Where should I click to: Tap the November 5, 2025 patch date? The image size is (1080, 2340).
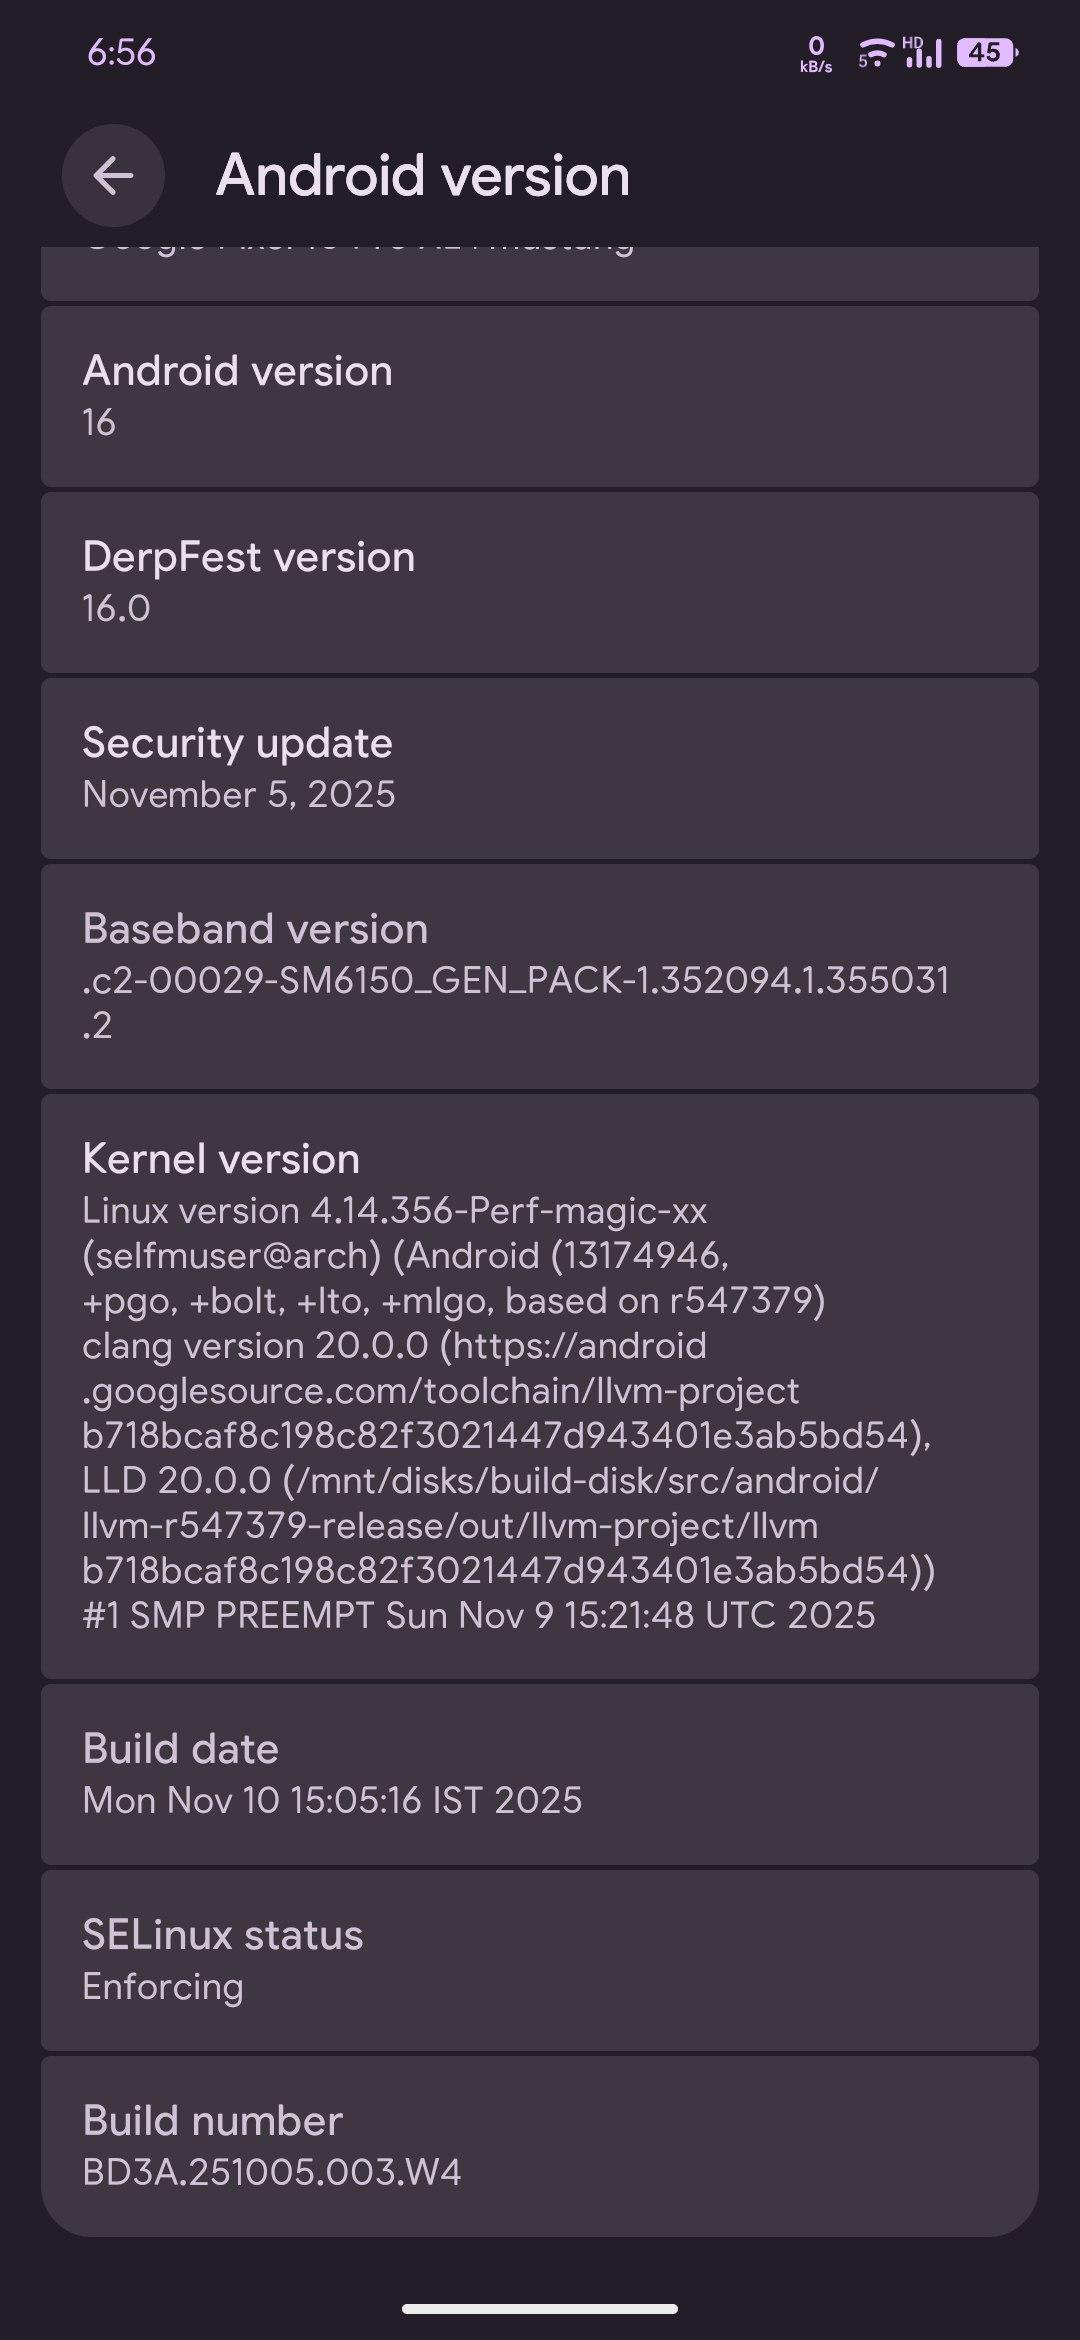pyautogui.click(x=239, y=795)
